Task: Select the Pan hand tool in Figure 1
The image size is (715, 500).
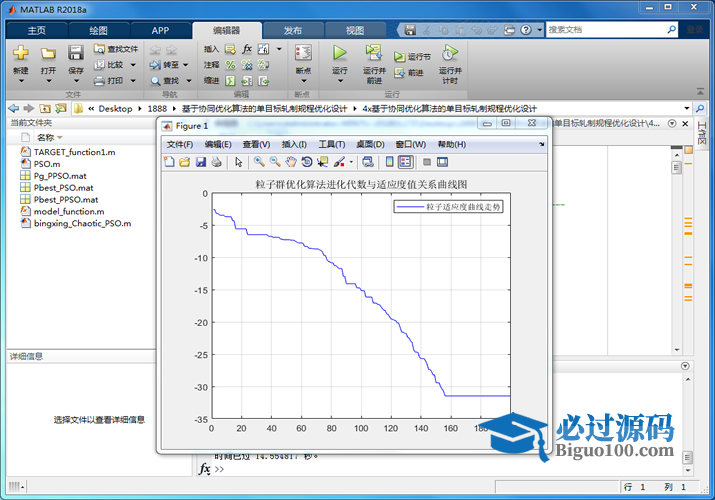Action: coord(291,161)
